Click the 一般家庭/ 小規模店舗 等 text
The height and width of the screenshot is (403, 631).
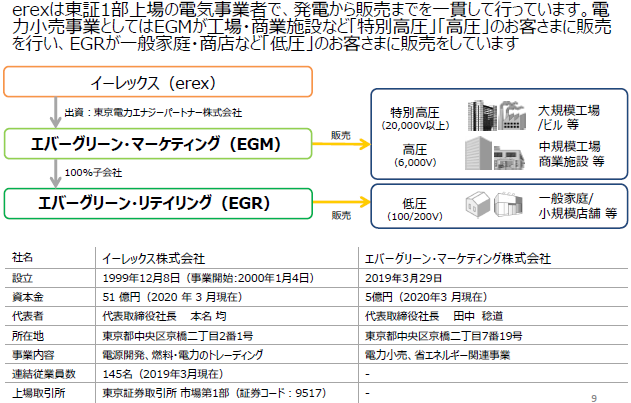(577, 206)
